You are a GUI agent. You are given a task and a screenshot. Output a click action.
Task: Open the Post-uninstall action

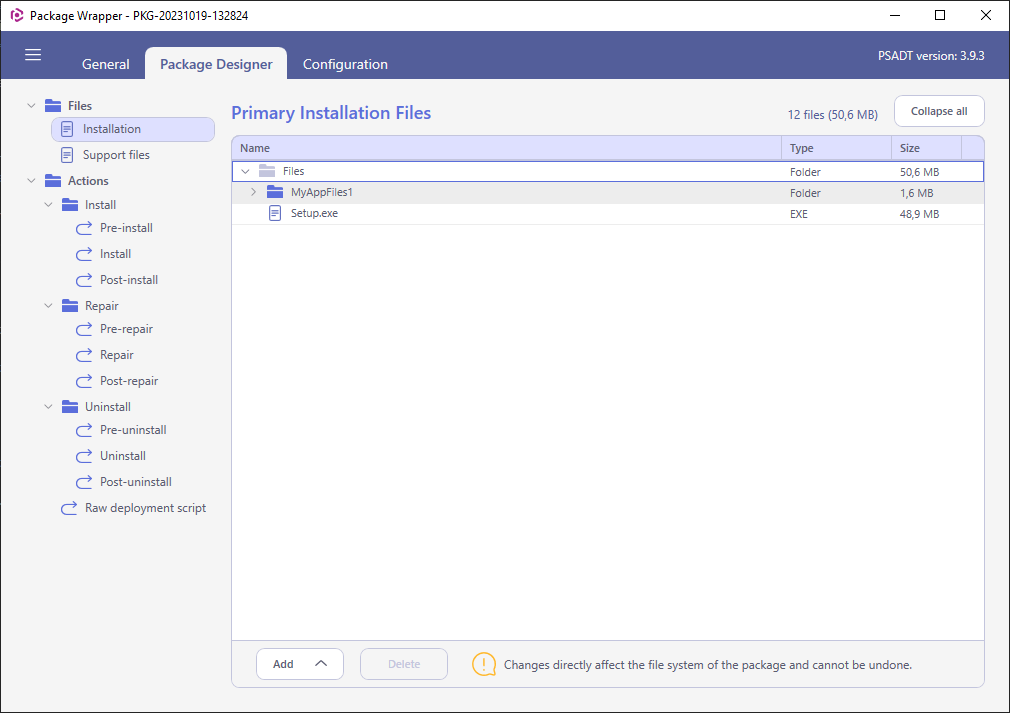pos(136,482)
